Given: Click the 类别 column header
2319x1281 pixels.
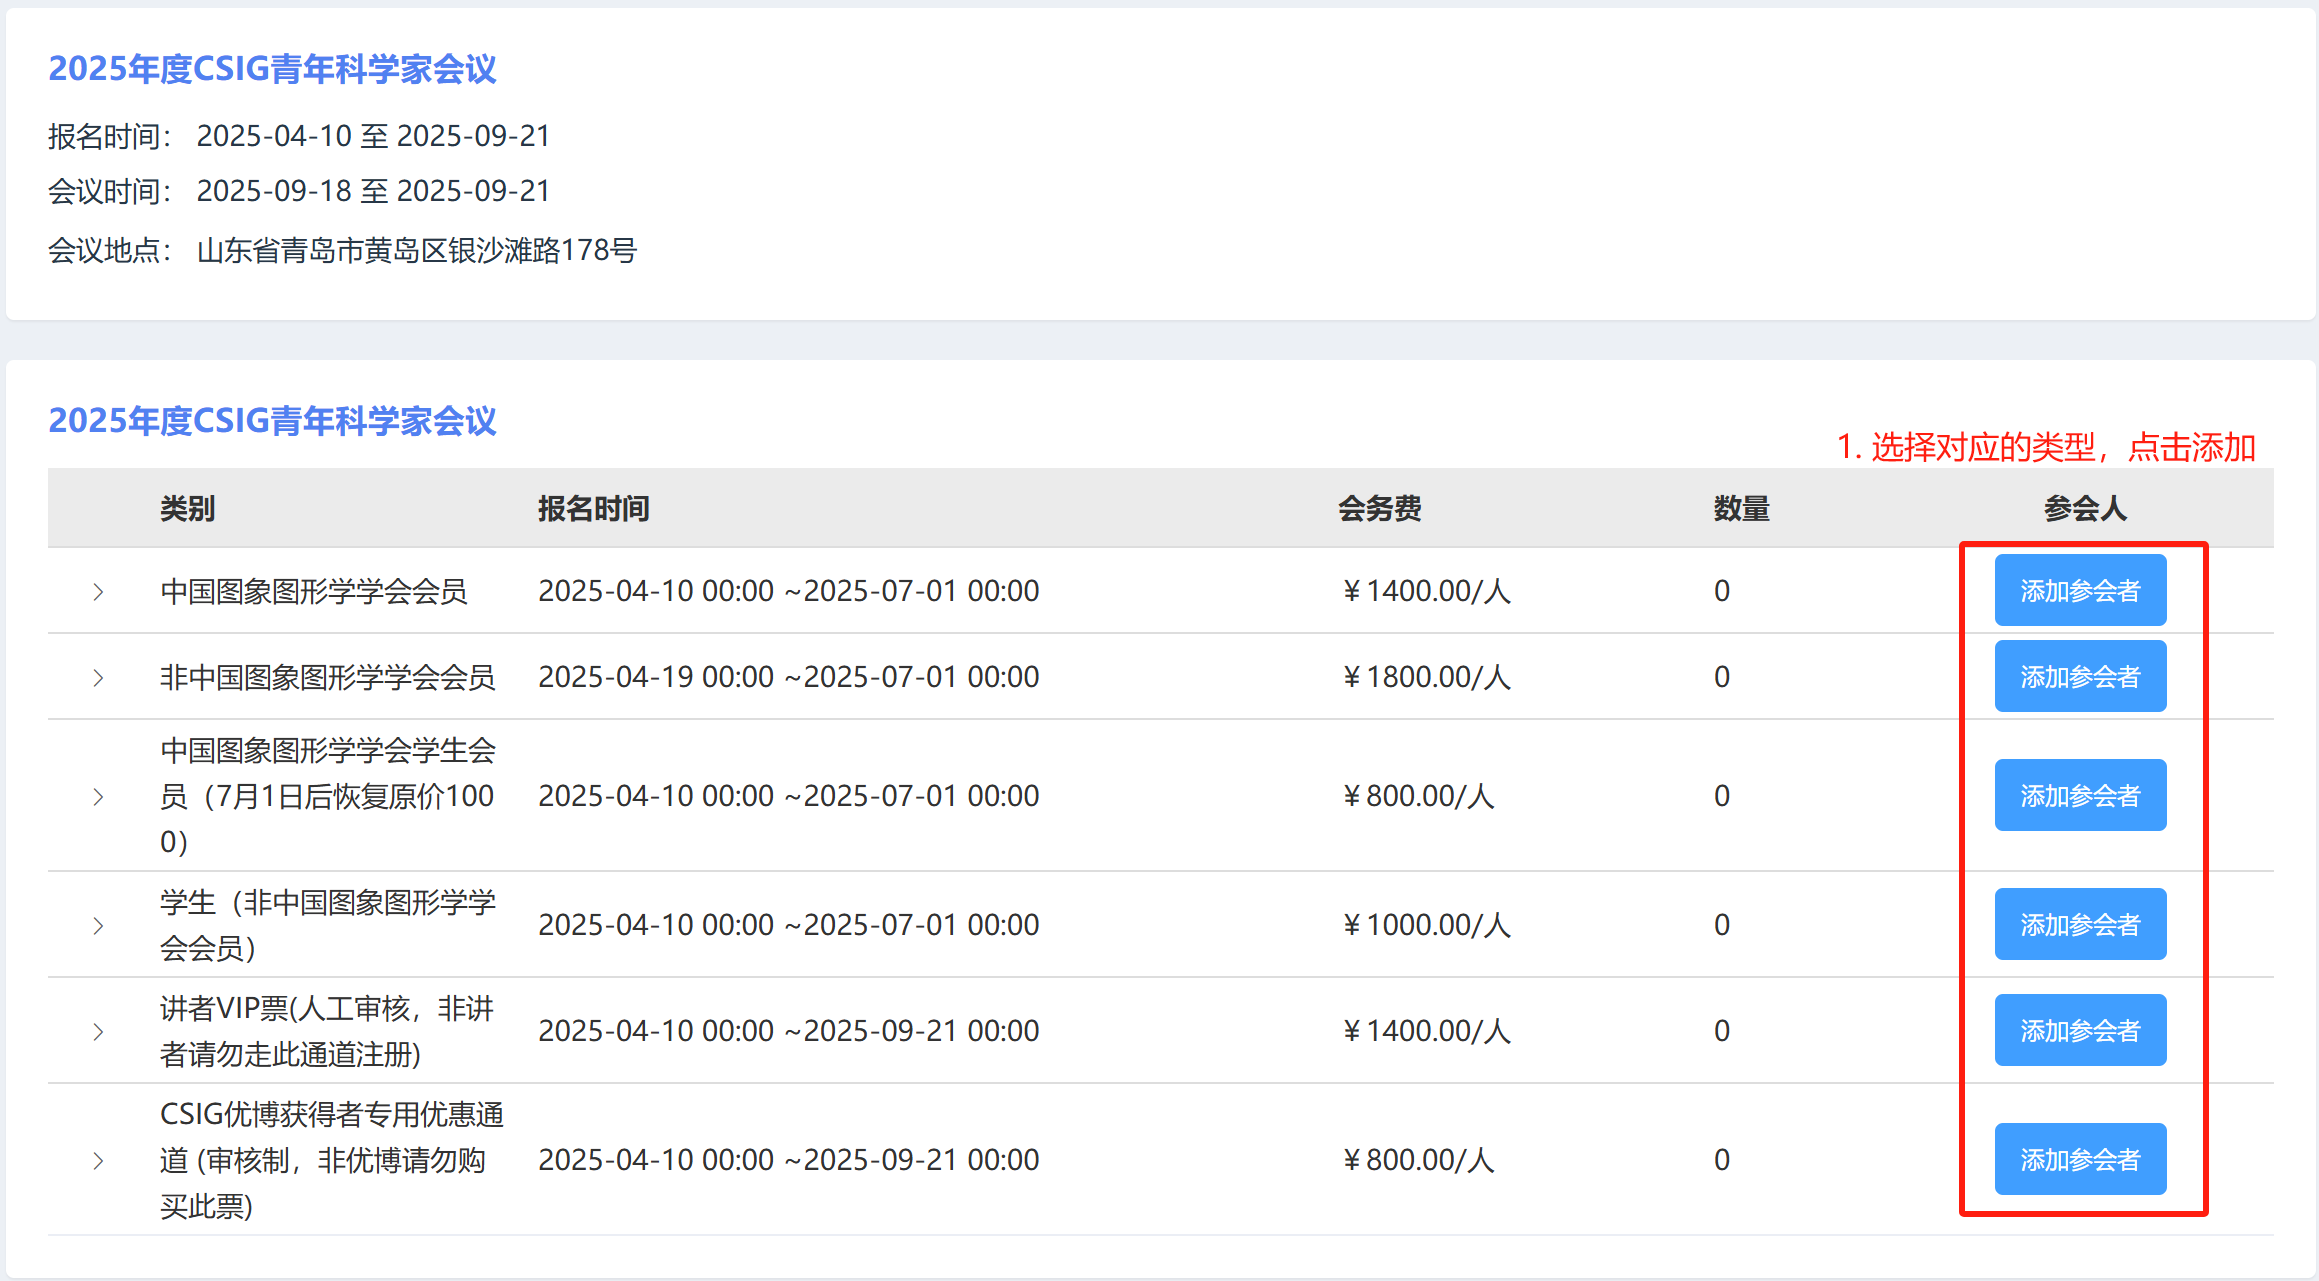Looking at the screenshot, I should (x=187, y=509).
